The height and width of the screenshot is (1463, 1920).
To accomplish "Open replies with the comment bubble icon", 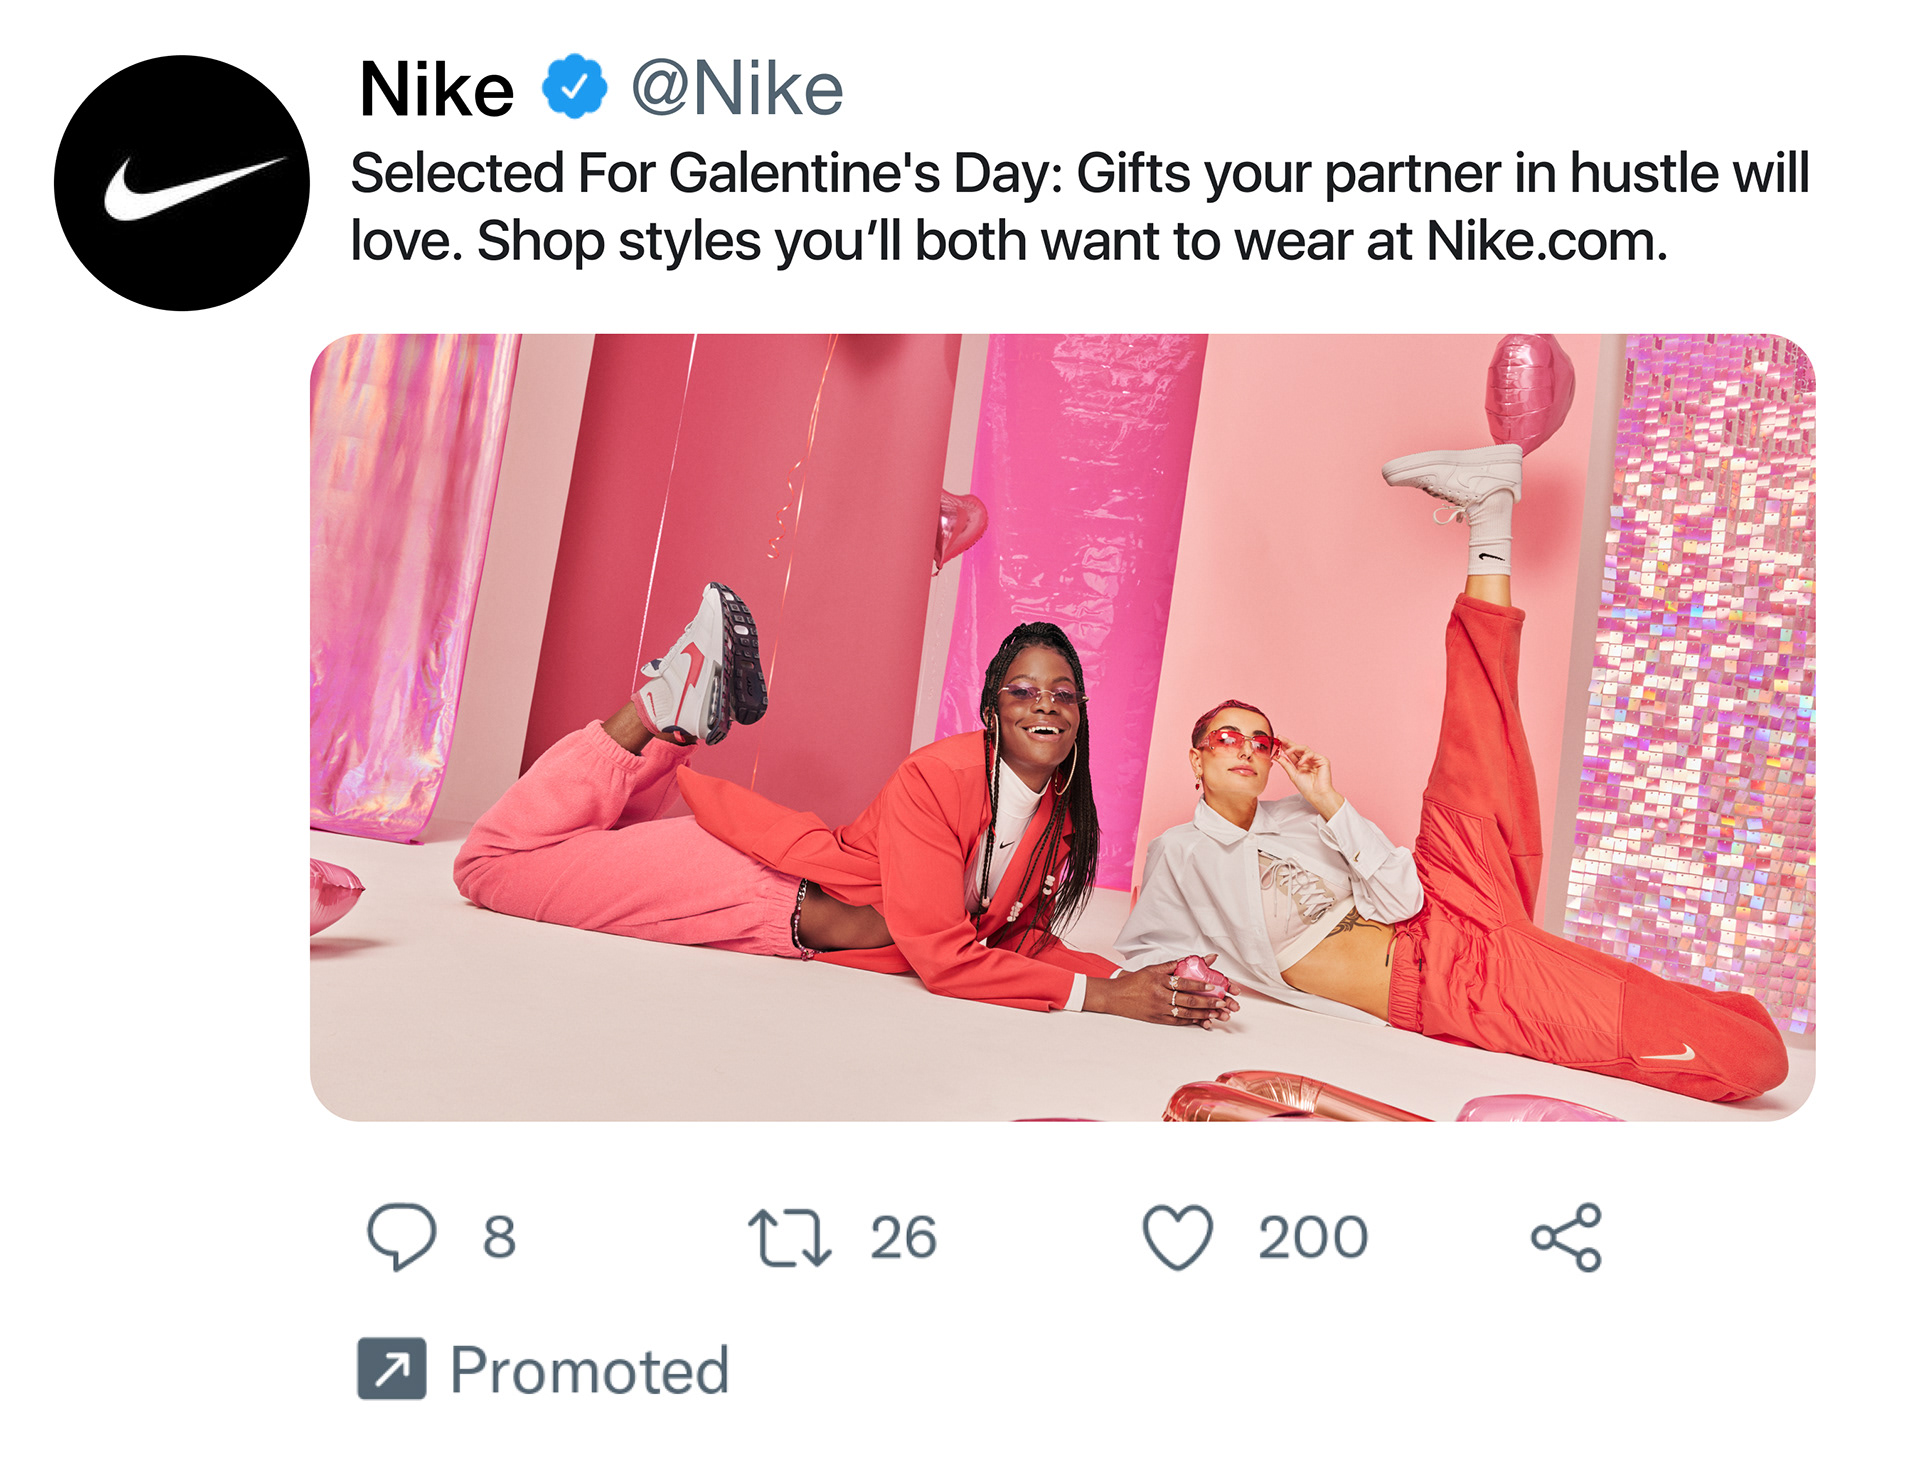I will 401,1237.
